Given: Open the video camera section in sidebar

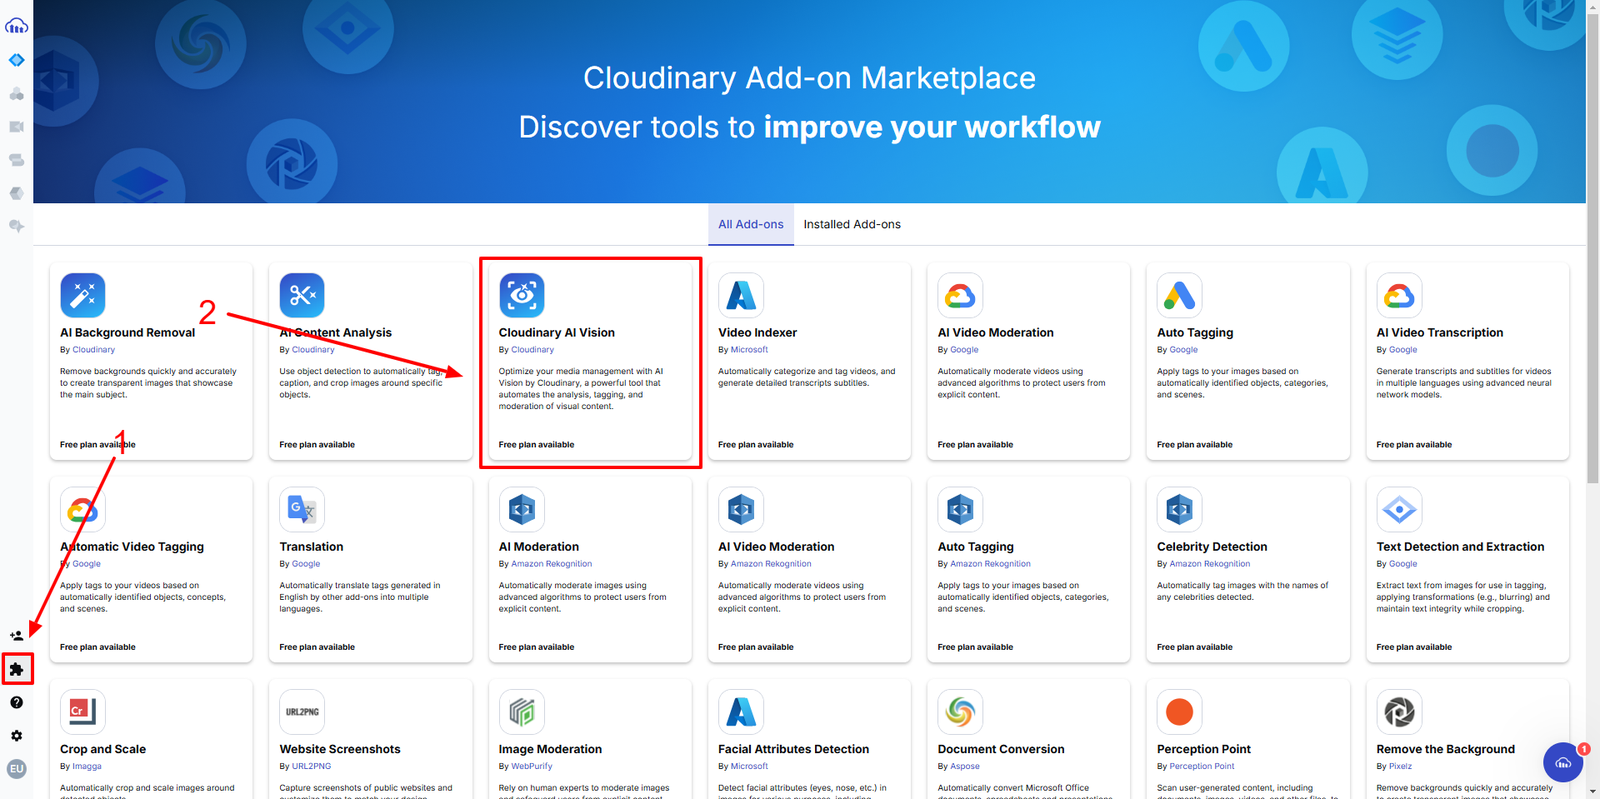Looking at the screenshot, I should (x=16, y=127).
